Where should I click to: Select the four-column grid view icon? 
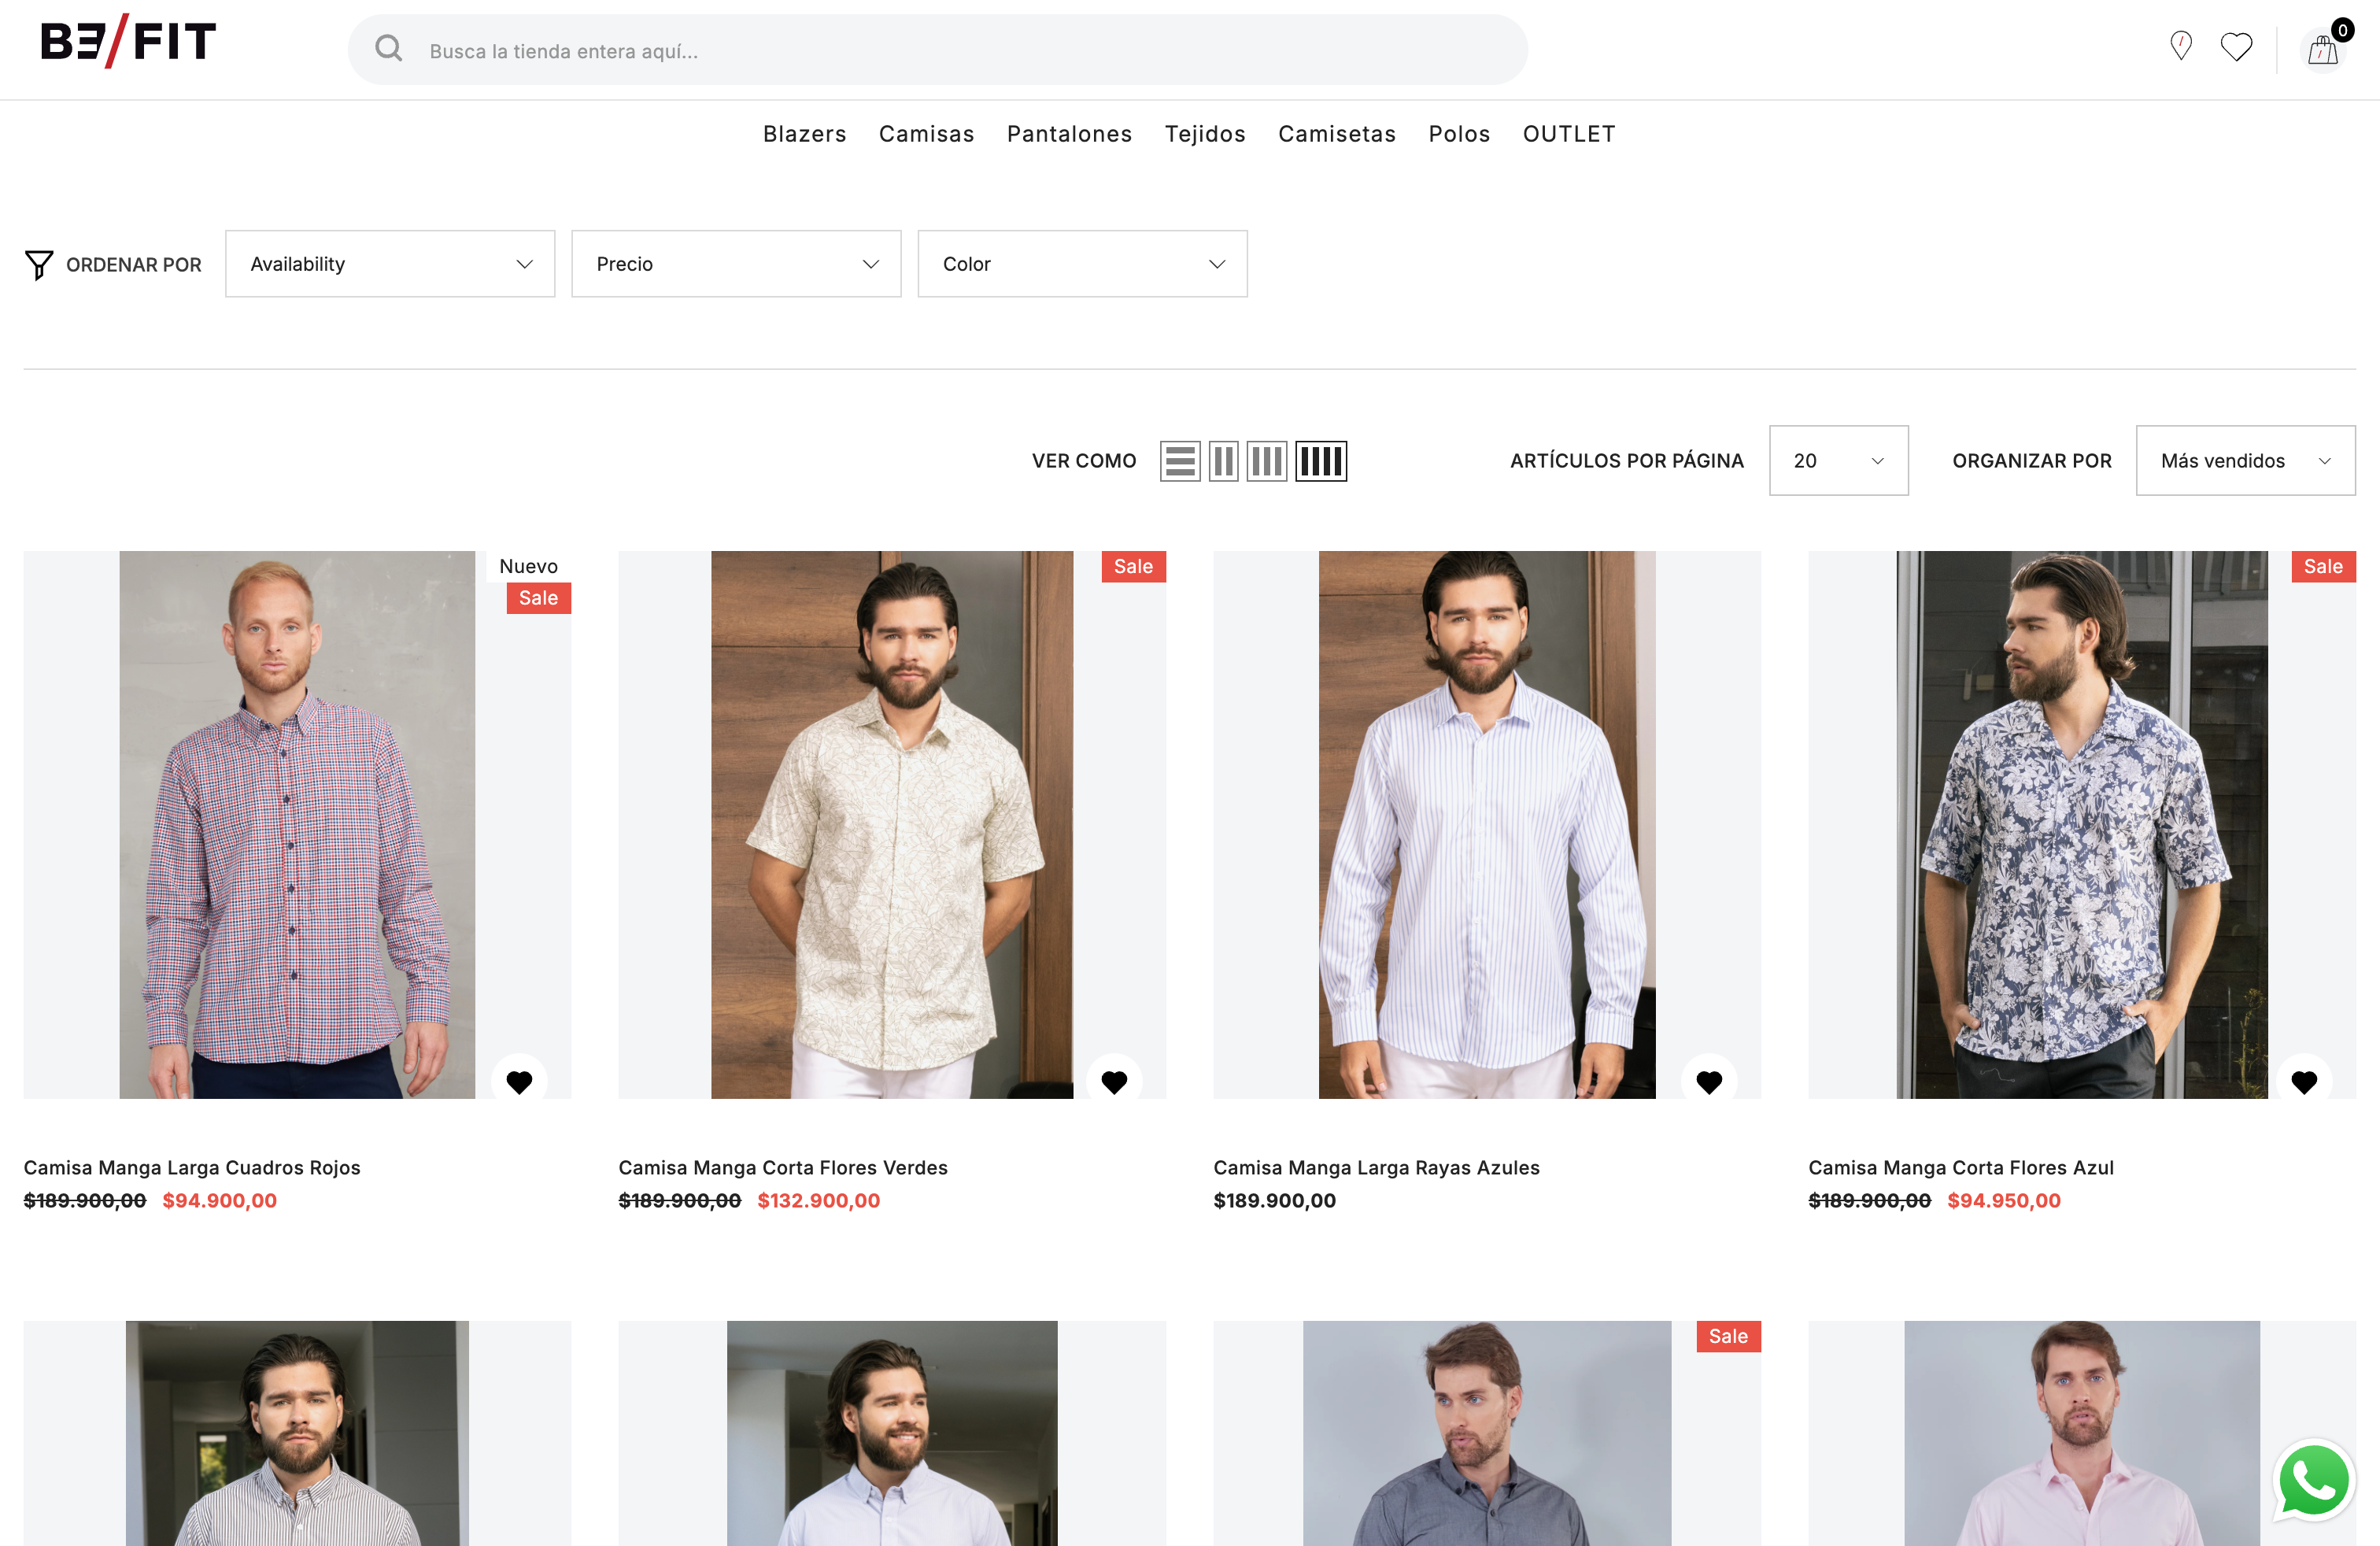1321,460
